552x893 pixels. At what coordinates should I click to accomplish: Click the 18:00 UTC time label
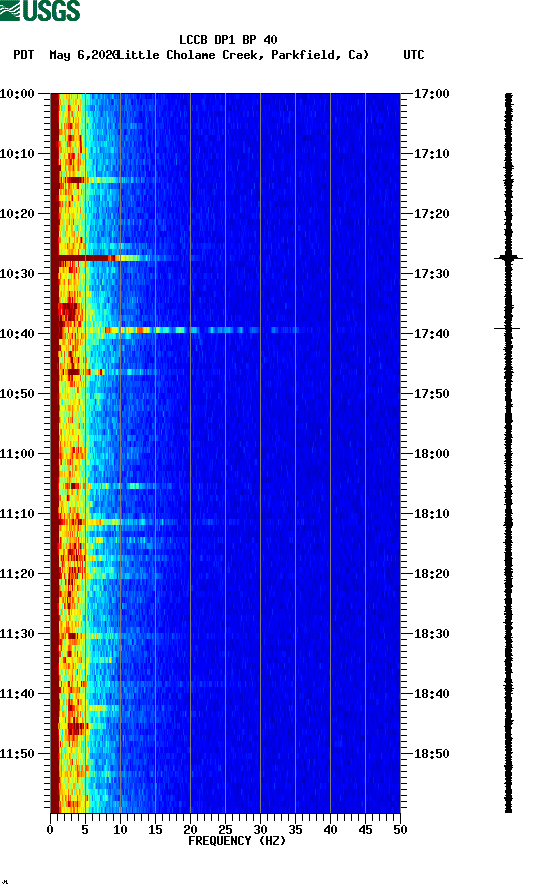coord(432,454)
